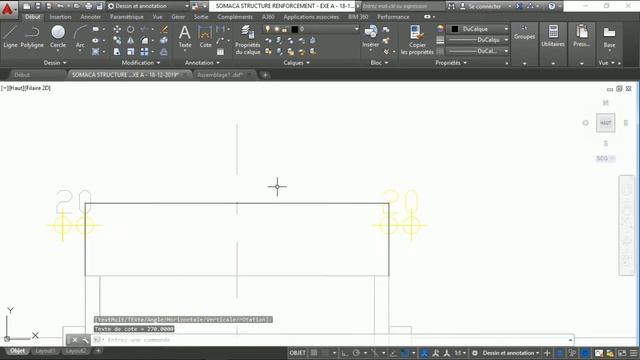Click the ViewCube HAUT face
640x360 pixels.
(x=605, y=123)
